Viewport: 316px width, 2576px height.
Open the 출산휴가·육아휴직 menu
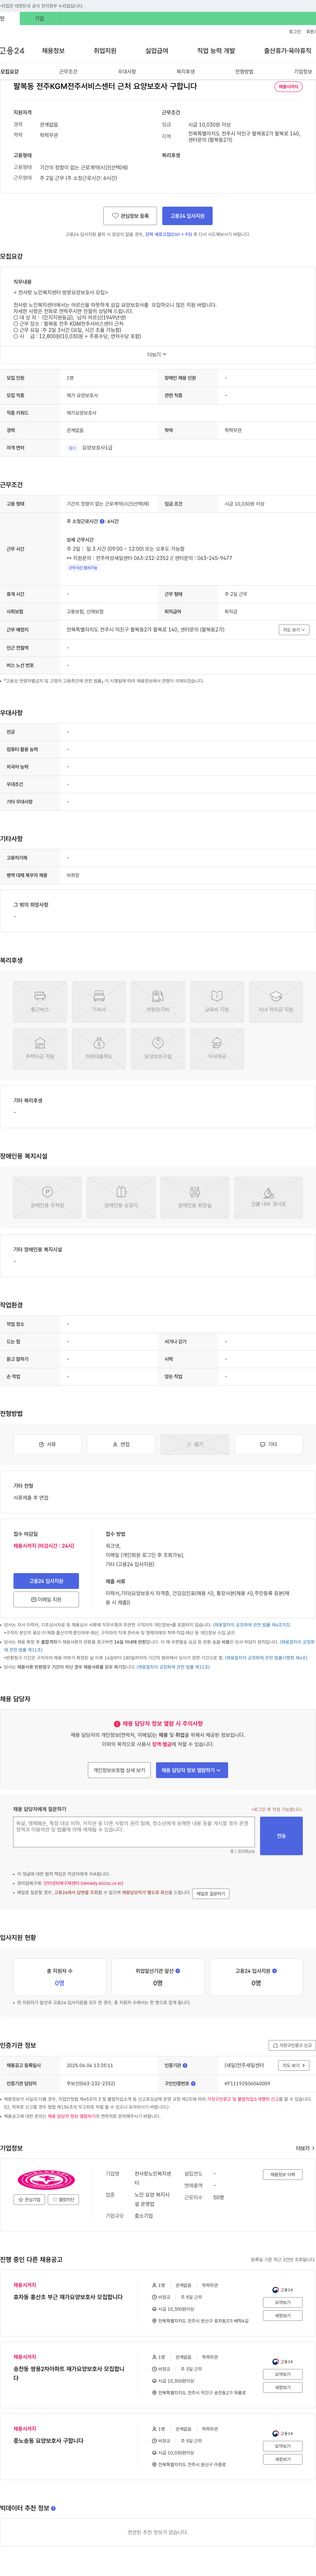(x=288, y=51)
